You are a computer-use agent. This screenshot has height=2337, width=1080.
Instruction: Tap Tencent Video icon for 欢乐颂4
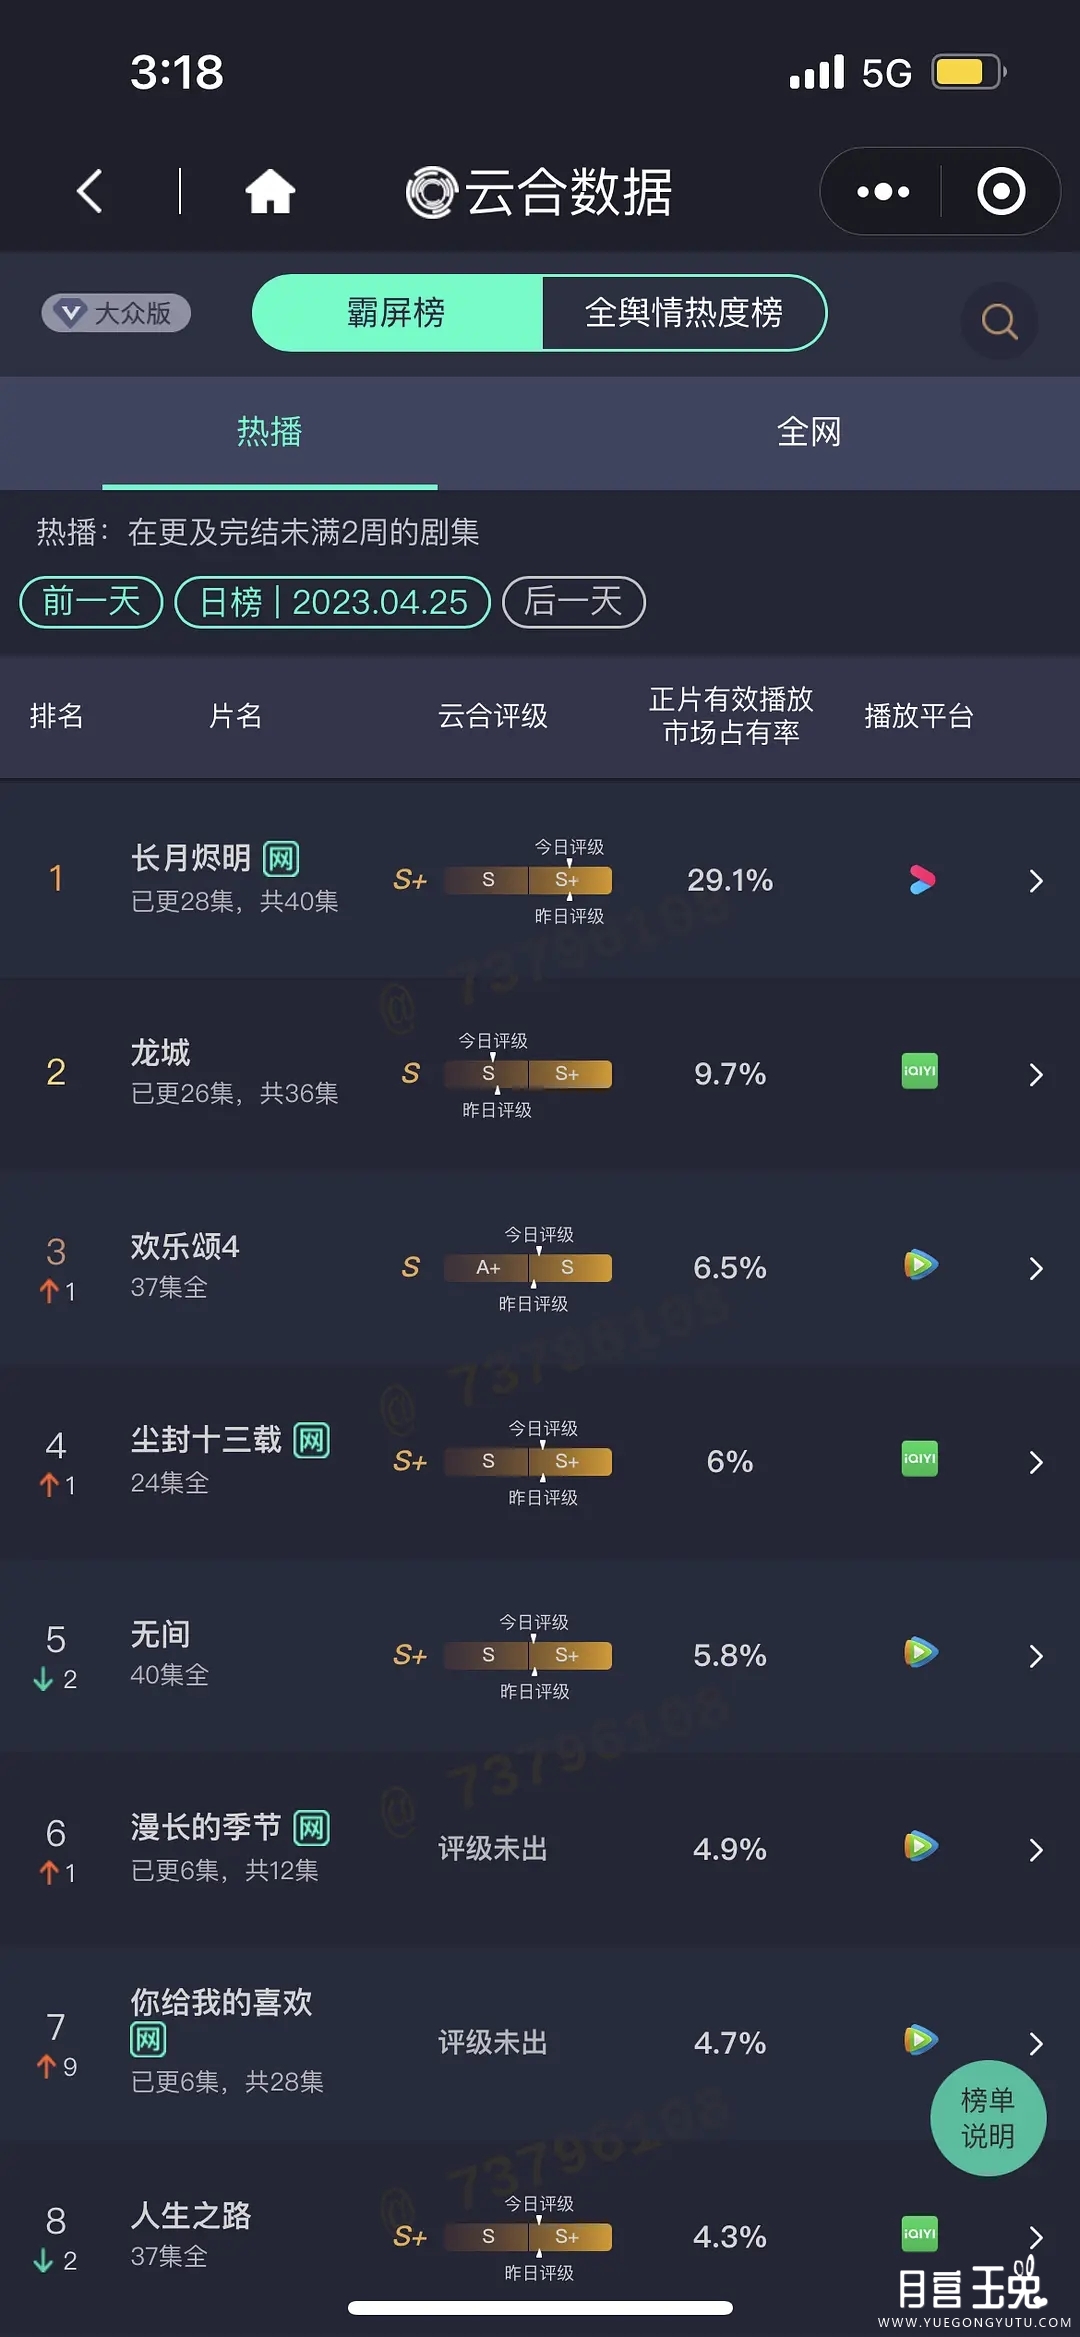920,1265
